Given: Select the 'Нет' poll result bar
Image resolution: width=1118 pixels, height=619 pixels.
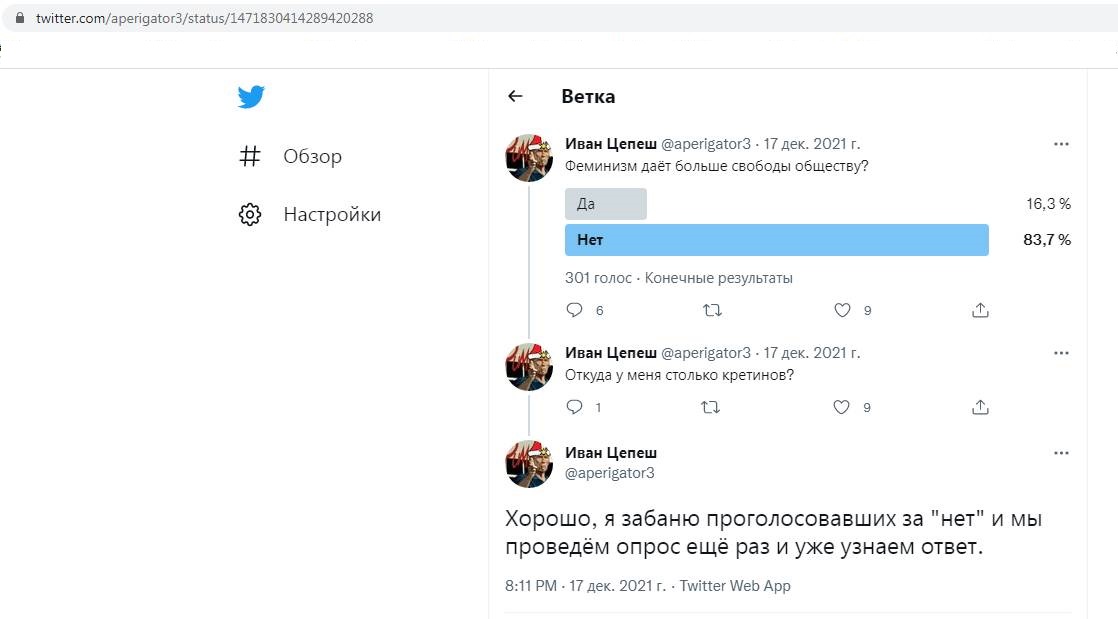Looking at the screenshot, I should pyautogui.click(x=776, y=240).
